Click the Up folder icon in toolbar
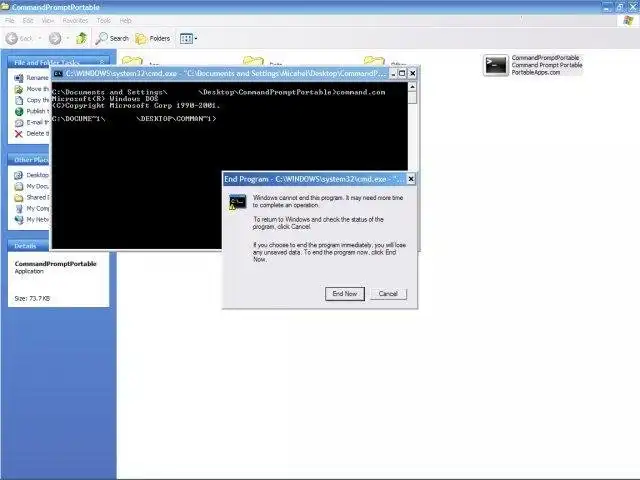The height and width of the screenshot is (480, 640). coord(82,38)
